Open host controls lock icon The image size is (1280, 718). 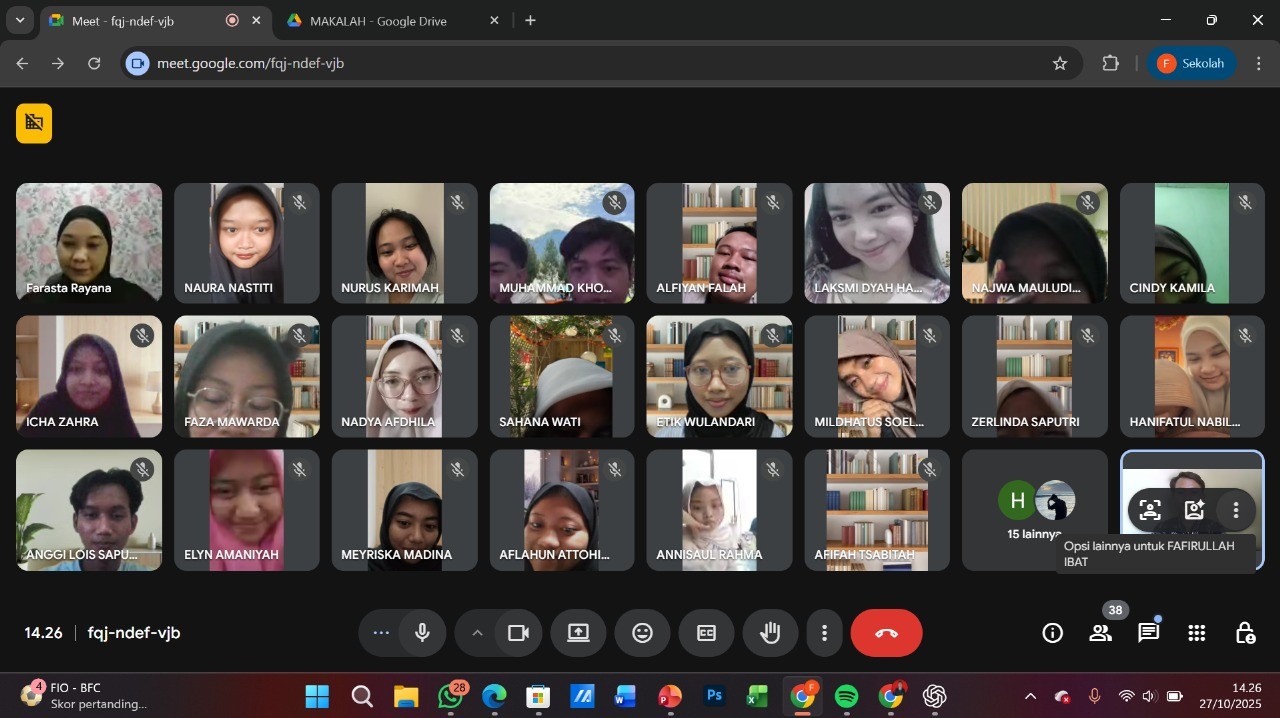point(1245,633)
